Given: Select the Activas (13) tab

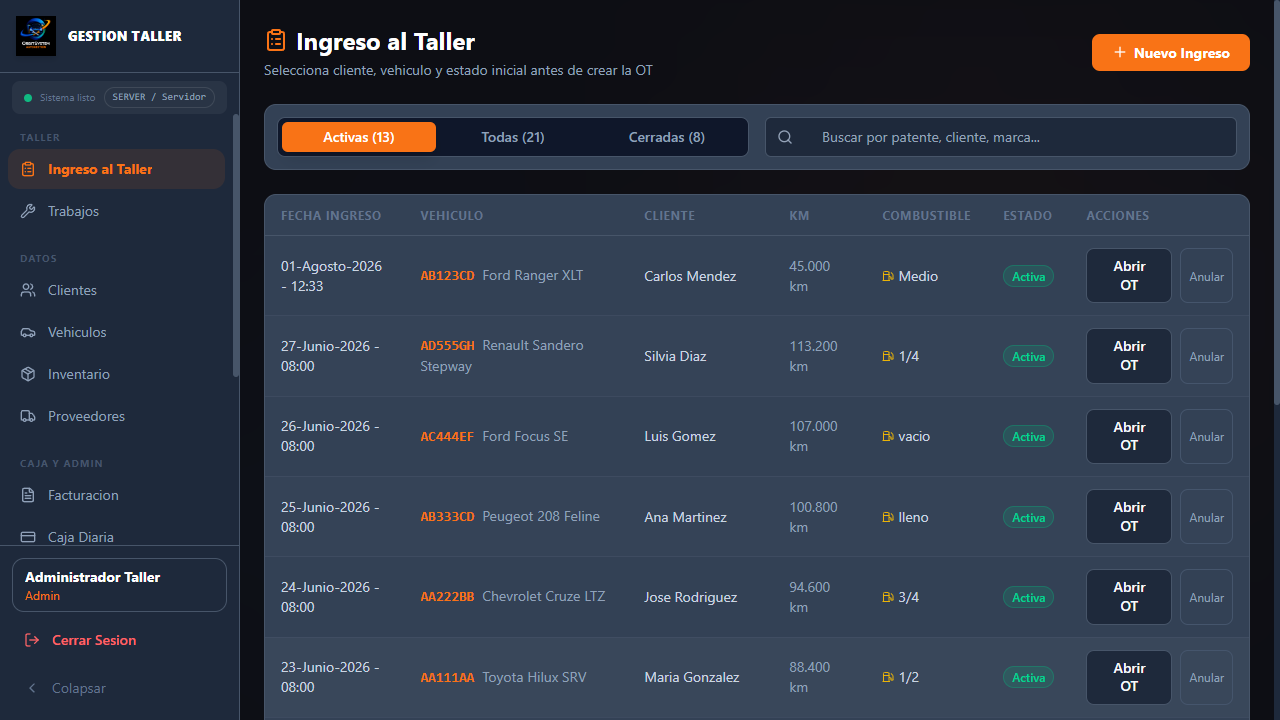Looking at the screenshot, I should point(359,137).
